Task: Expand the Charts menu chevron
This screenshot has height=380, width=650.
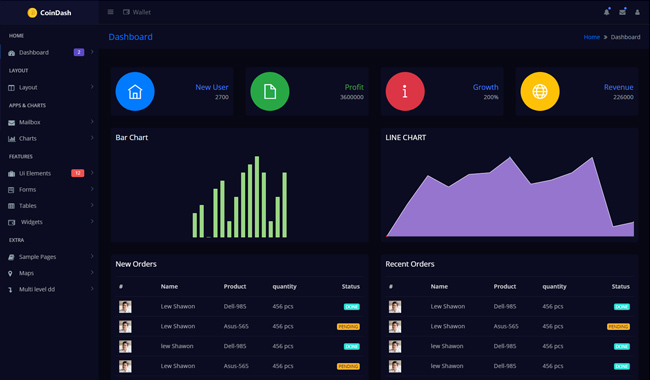Action: click(92, 138)
